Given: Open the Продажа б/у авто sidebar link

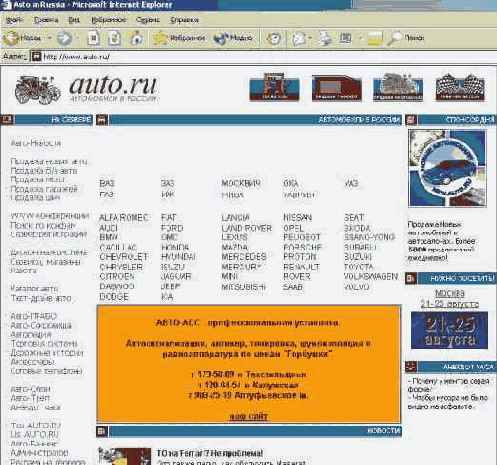Looking at the screenshot, I should coord(44,171).
